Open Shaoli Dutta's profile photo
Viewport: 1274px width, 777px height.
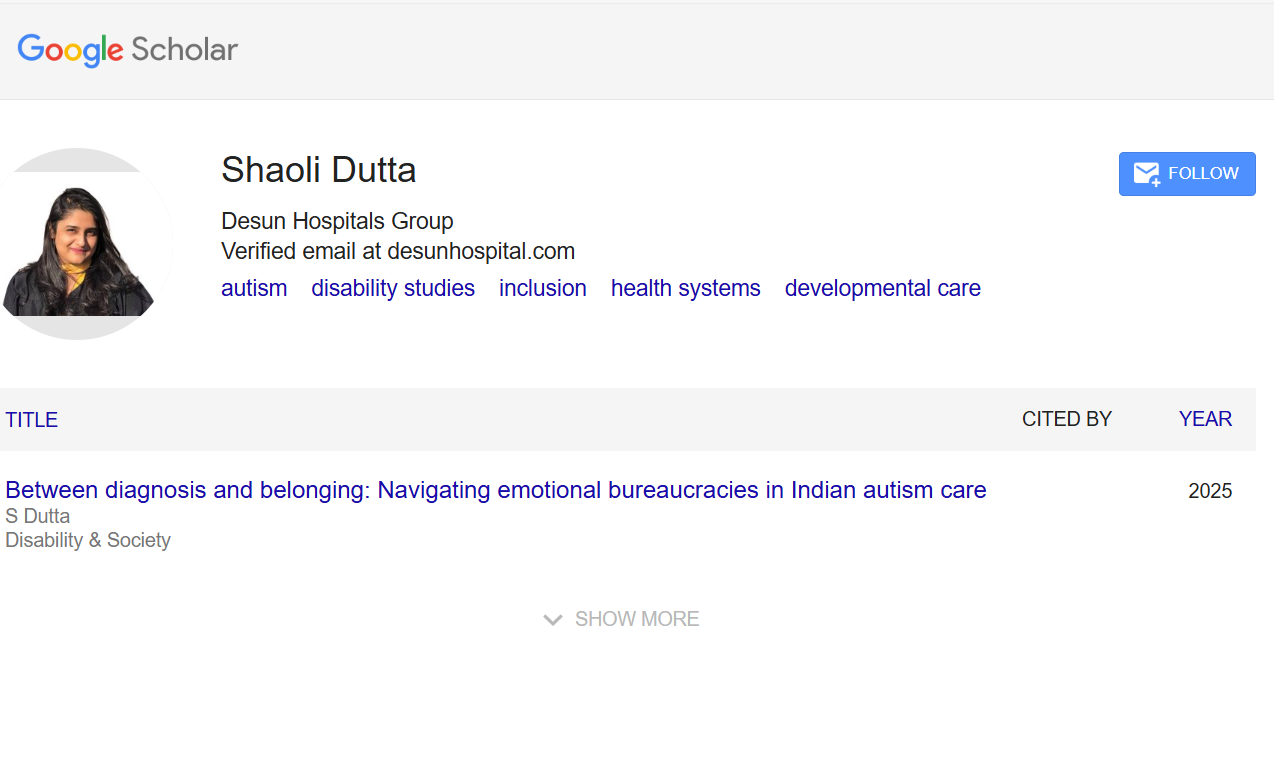click(78, 244)
